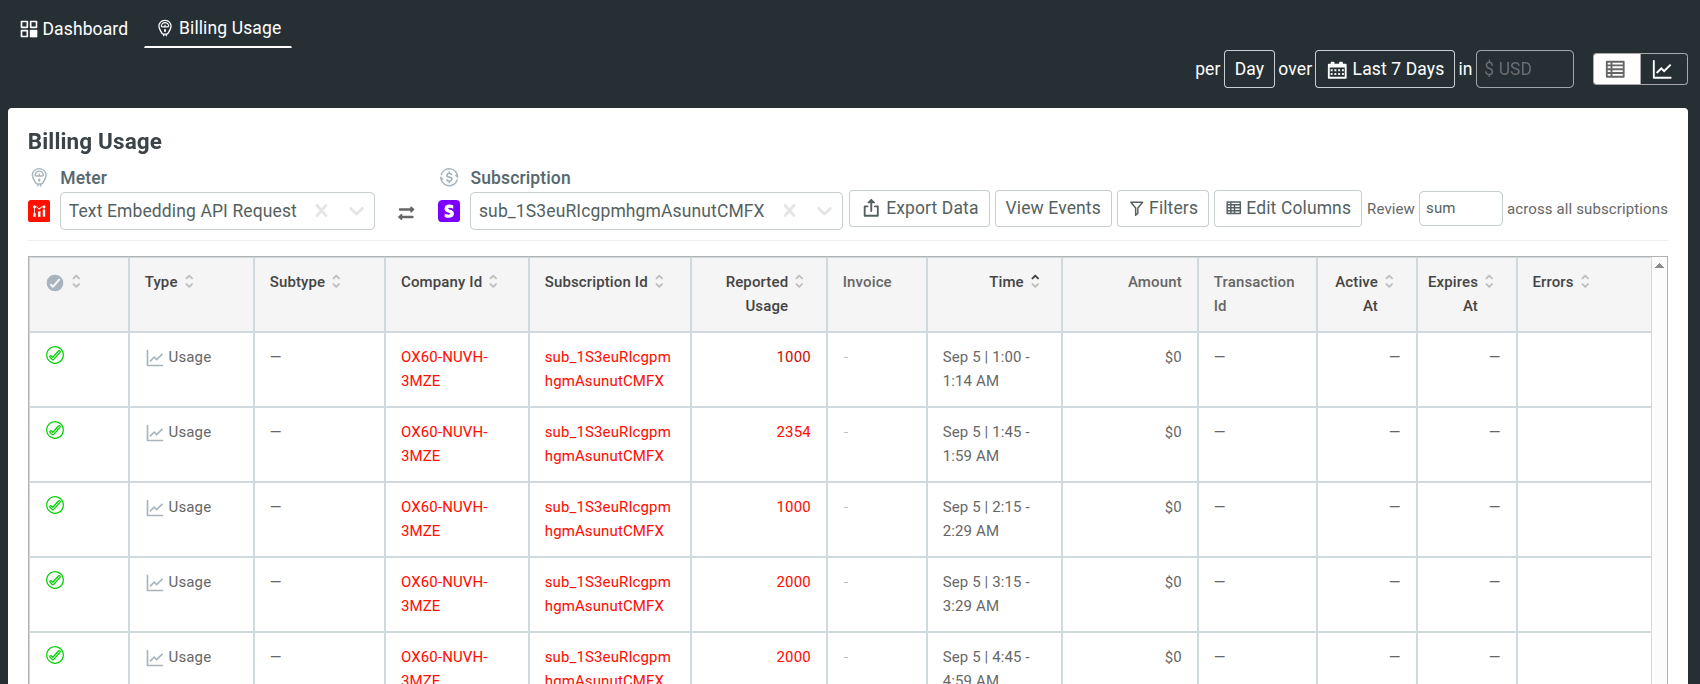Click green check icon for the 1:45 AM row
Image resolution: width=1700 pixels, height=684 pixels.
coord(55,430)
